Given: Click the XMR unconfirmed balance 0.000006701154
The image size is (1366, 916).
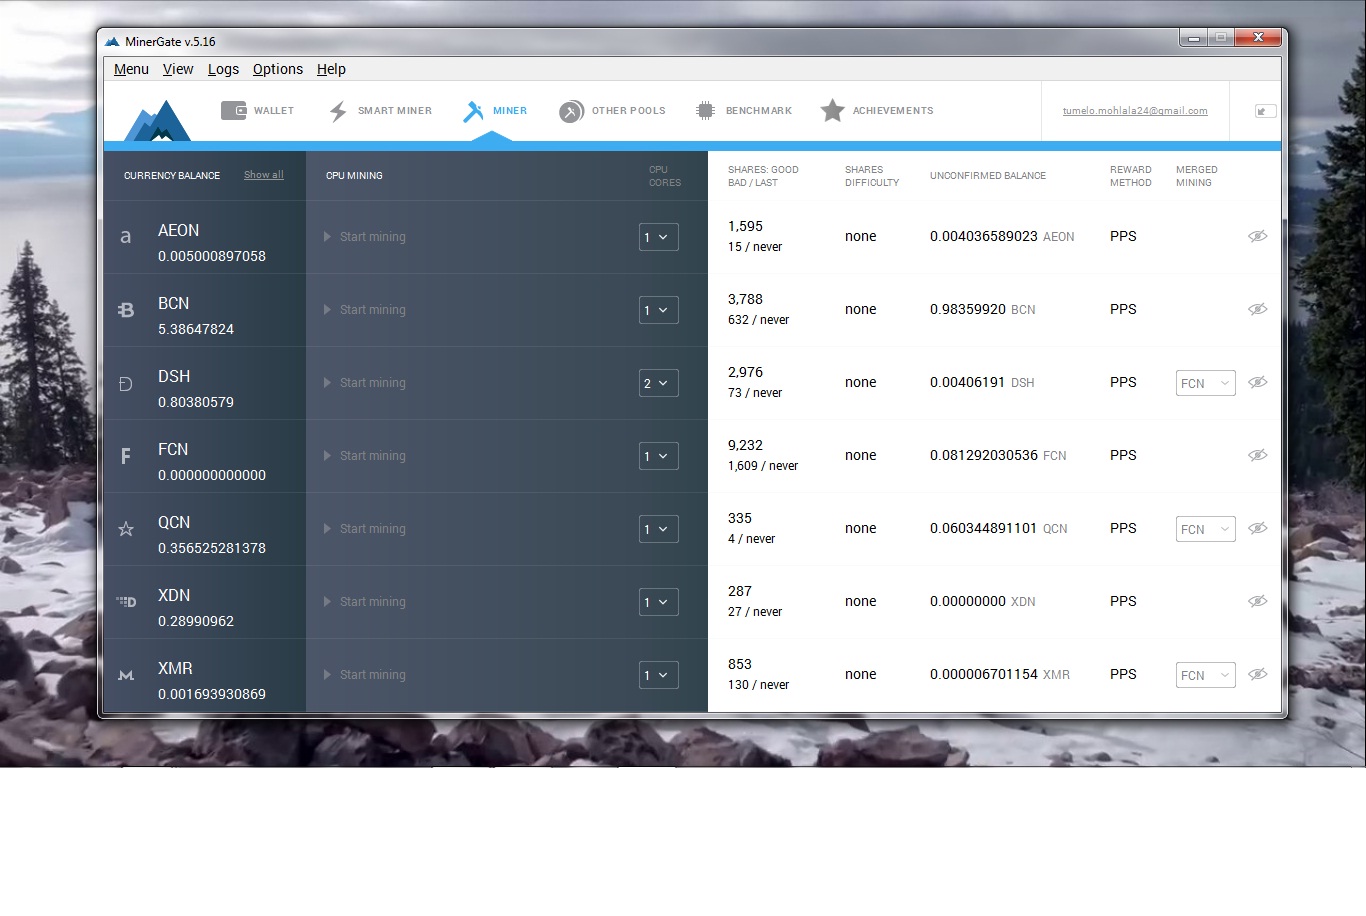Looking at the screenshot, I should pyautogui.click(x=984, y=674).
